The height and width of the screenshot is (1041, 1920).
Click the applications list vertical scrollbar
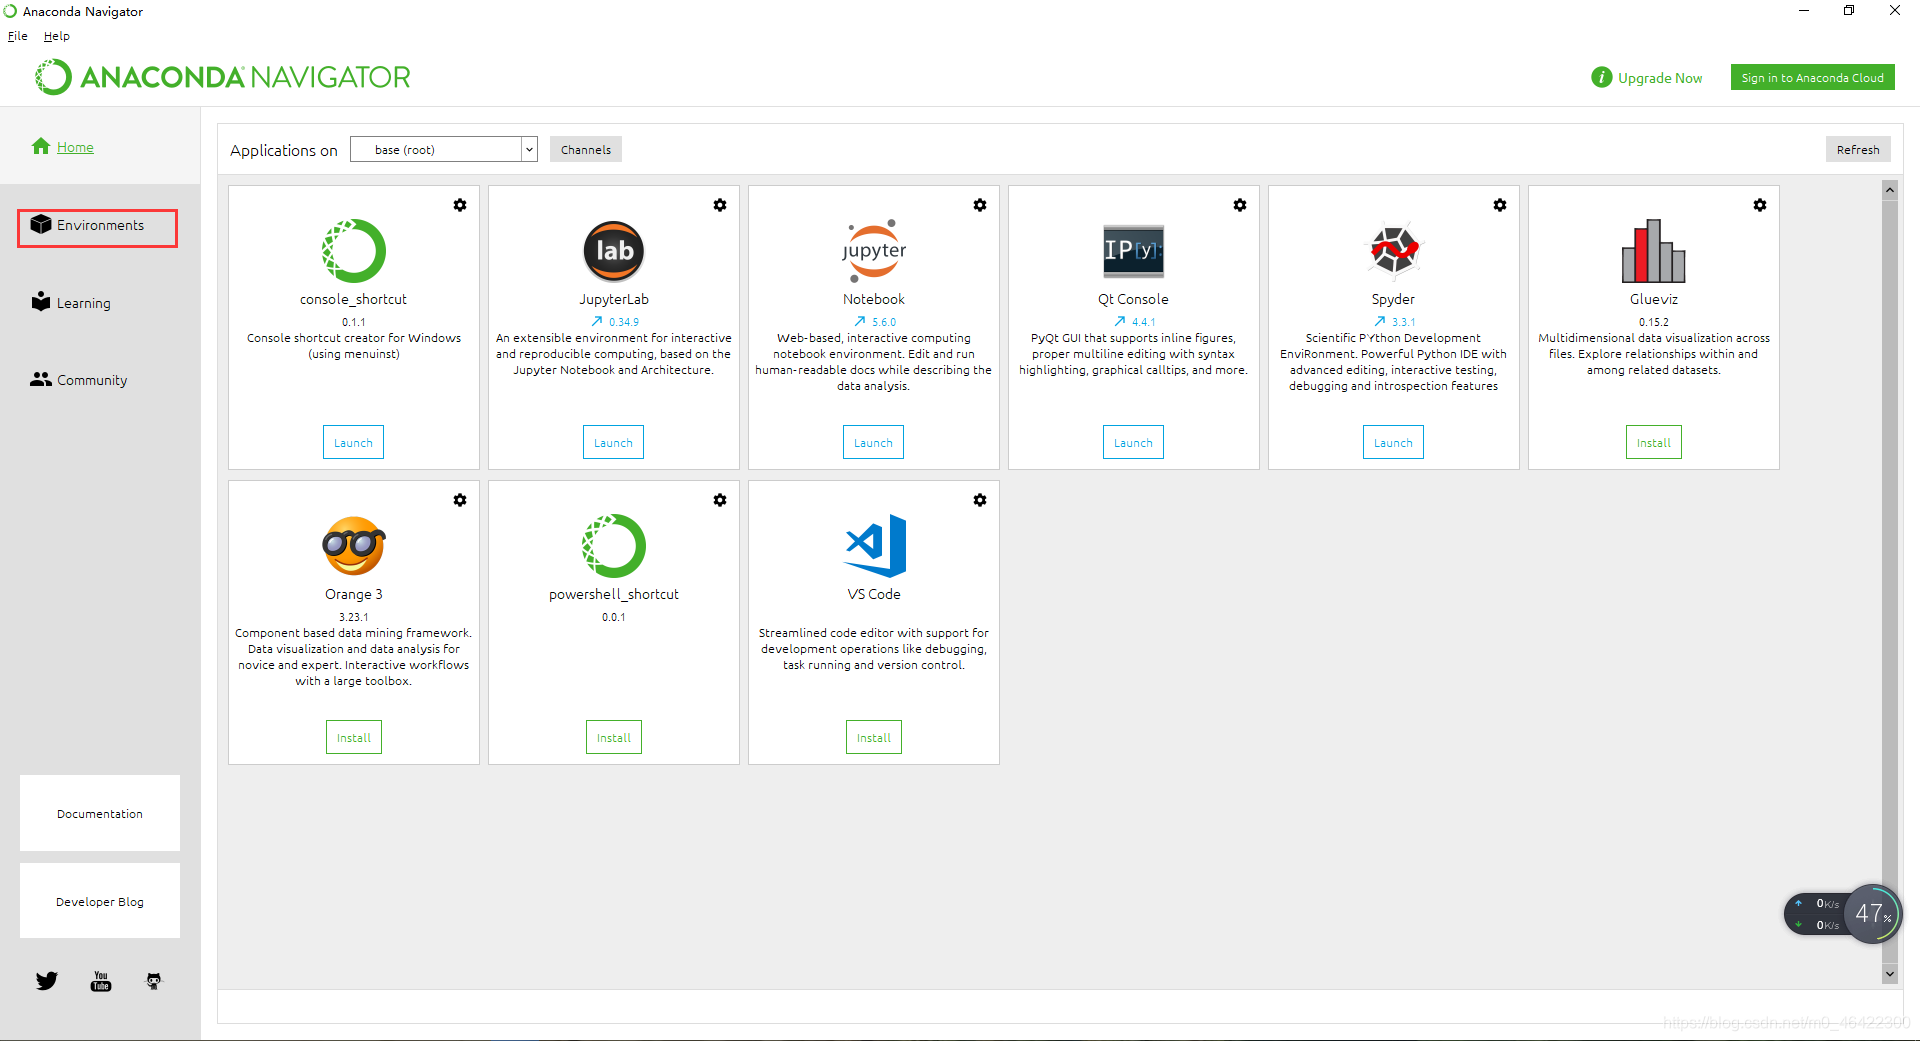click(1890, 580)
